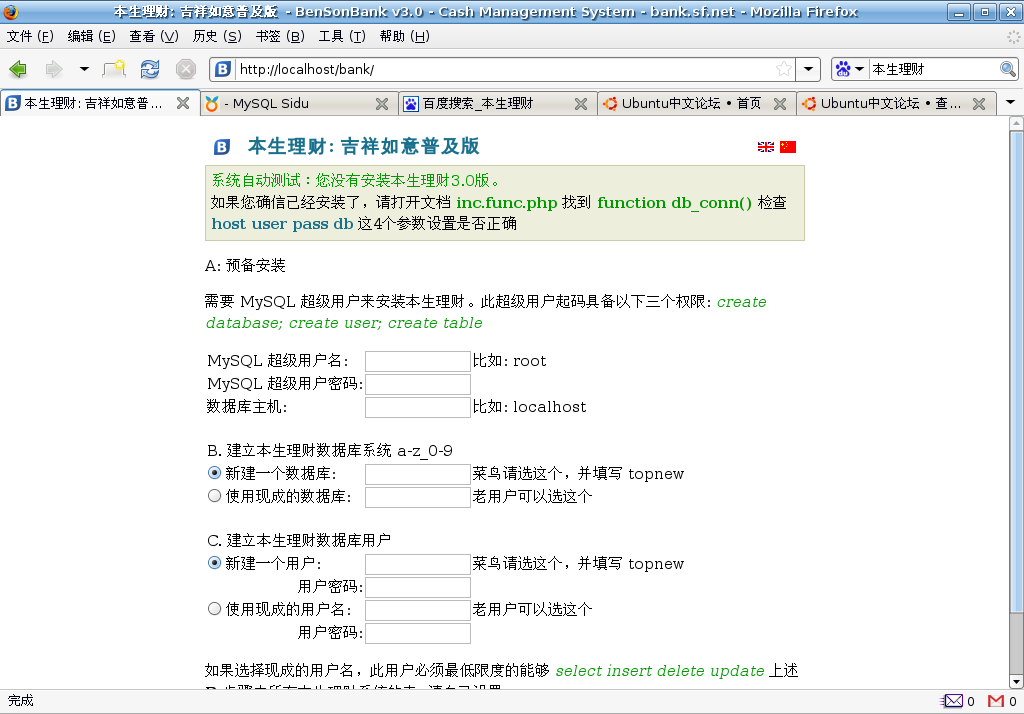Click the Forward arrow button
Screen dimensions: 1024x714
(54, 69)
